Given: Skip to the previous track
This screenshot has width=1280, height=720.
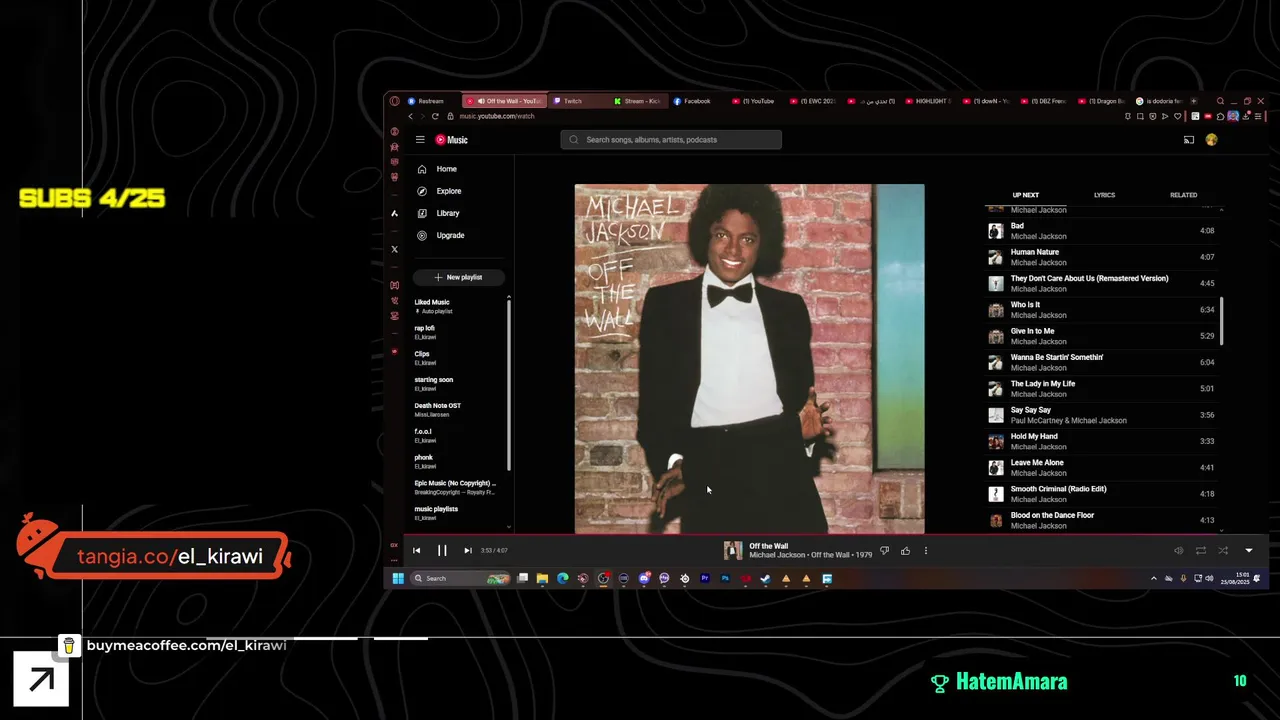Looking at the screenshot, I should point(417,550).
